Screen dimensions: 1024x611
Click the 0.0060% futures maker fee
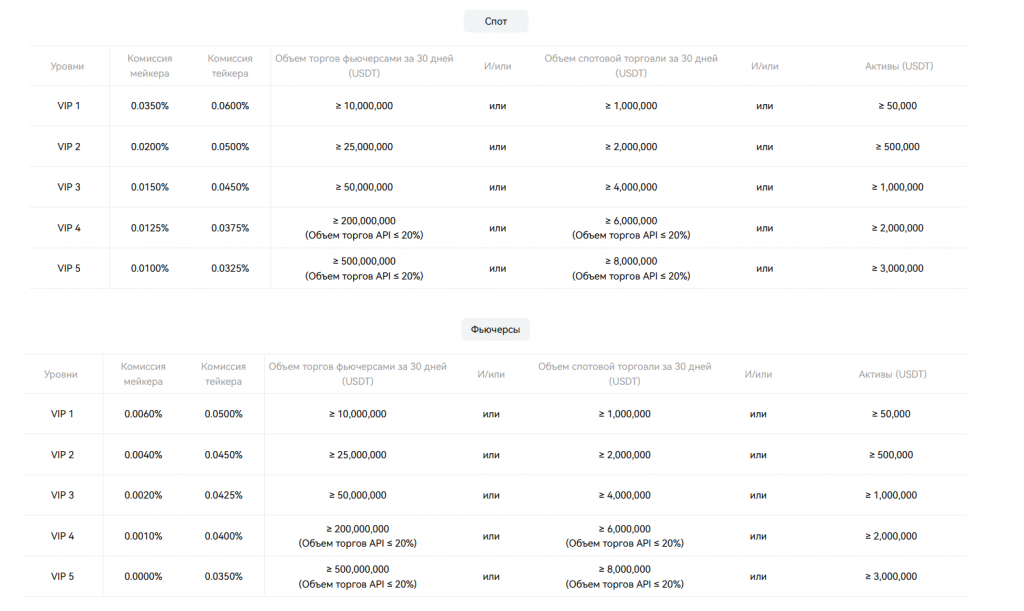click(x=143, y=414)
